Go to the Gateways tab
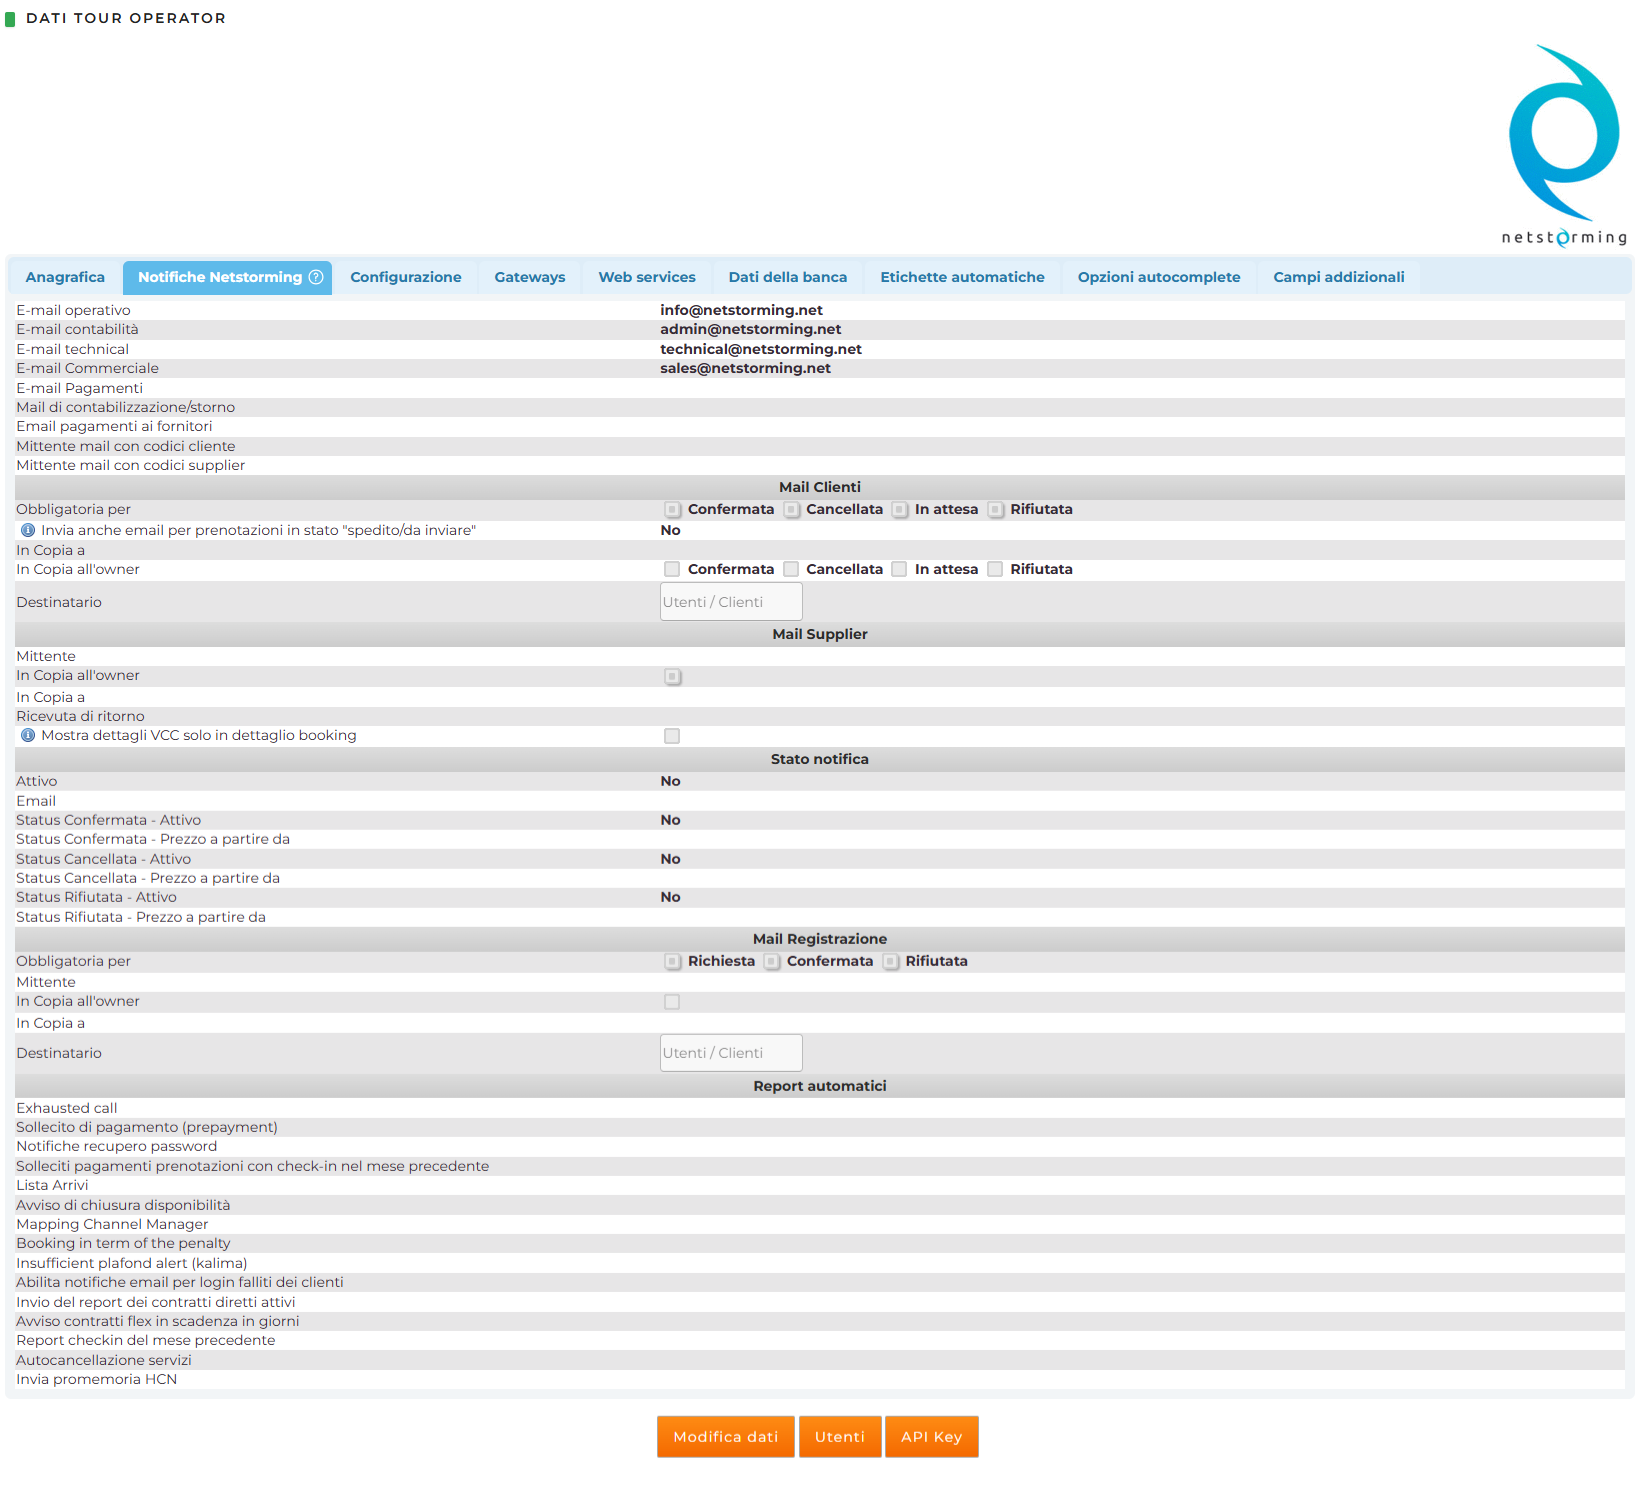This screenshot has width=1650, height=1488. tap(529, 277)
